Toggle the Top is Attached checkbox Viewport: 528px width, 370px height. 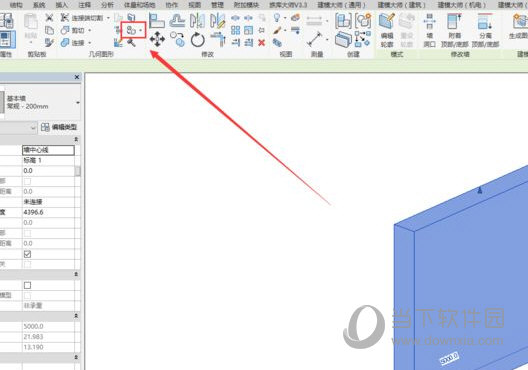tap(27, 233)
